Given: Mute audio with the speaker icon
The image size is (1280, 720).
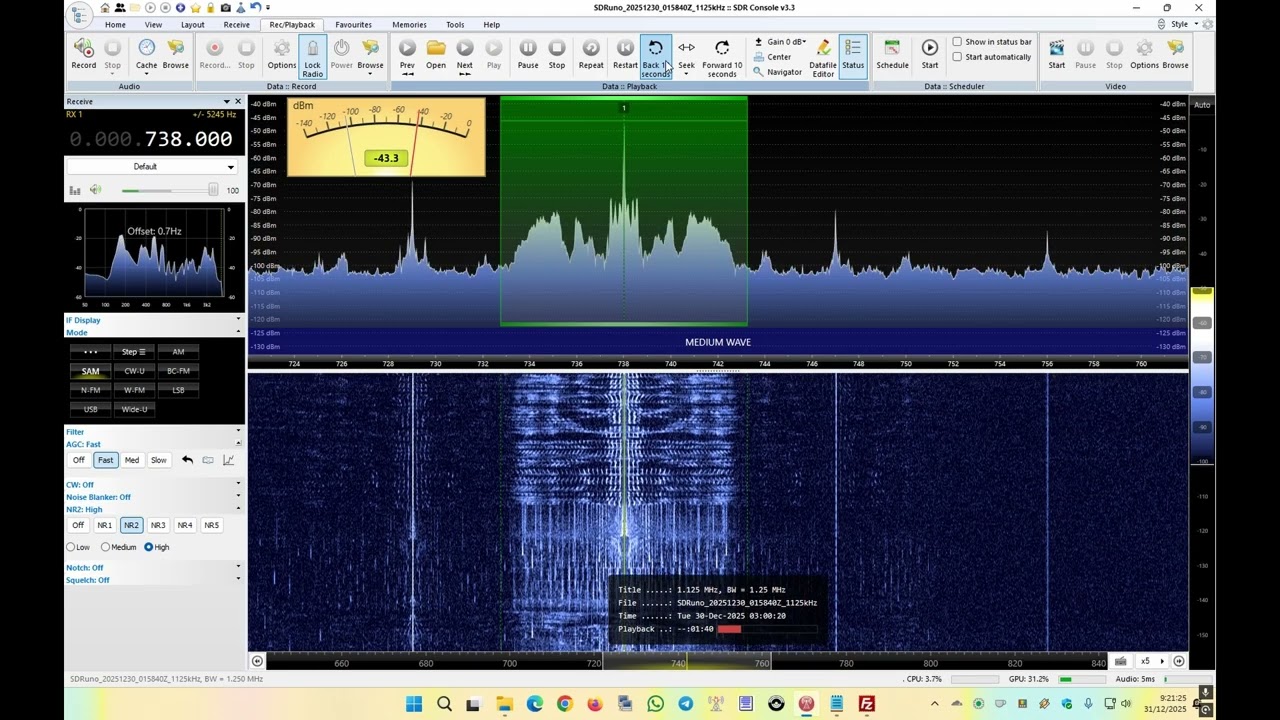Looking at the screenshot, I should pyautogui.click(x=96, y=190).
